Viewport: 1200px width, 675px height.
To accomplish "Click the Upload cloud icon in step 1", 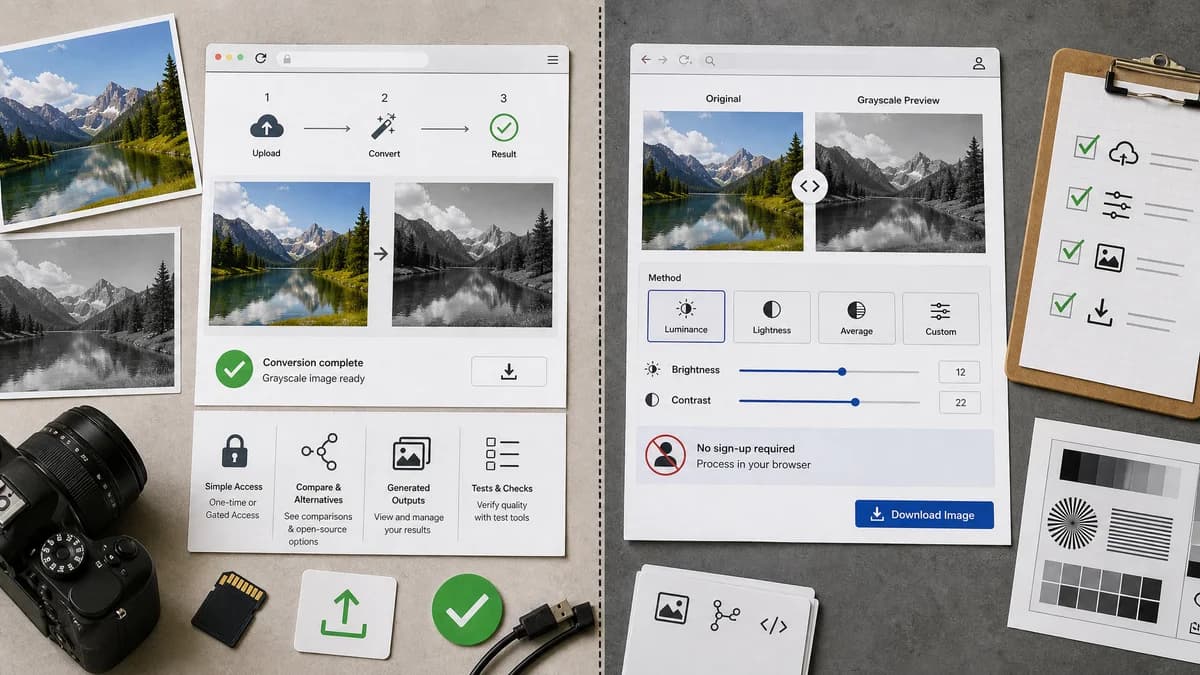I will [266, 126].
